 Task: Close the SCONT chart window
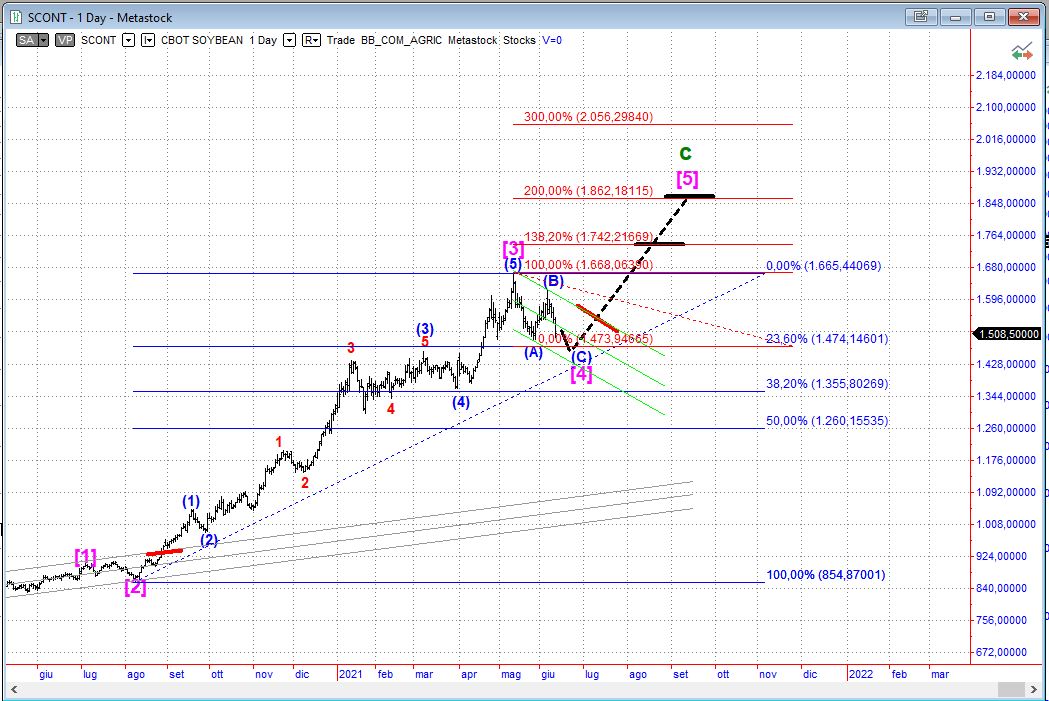(1024, 16)
